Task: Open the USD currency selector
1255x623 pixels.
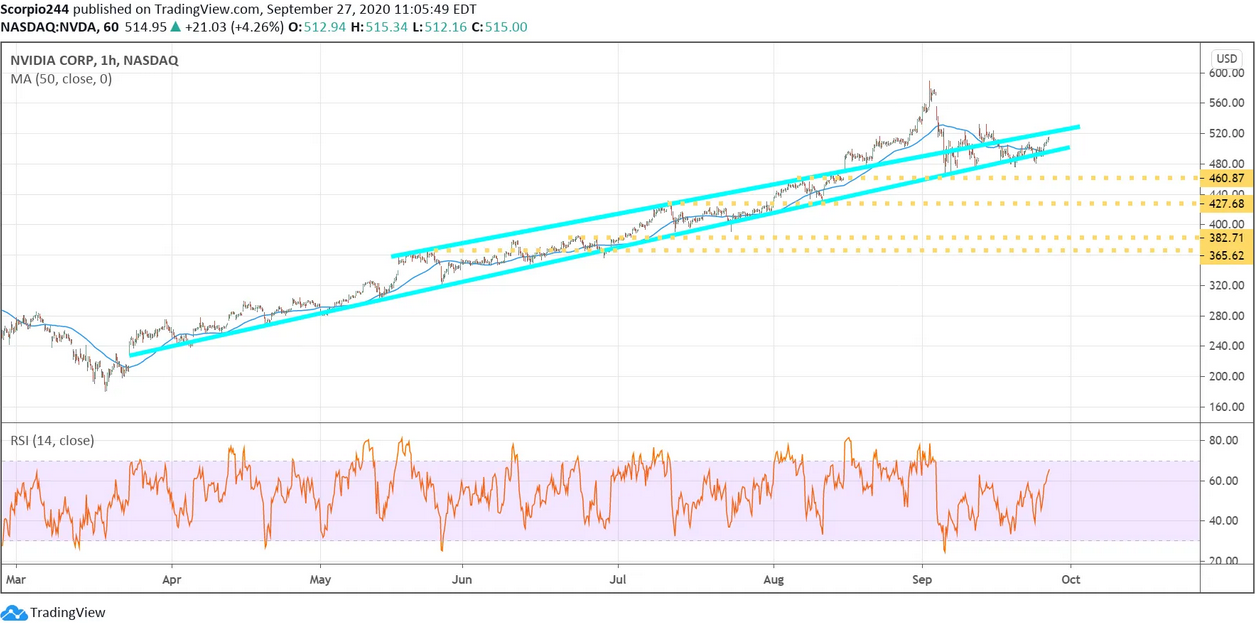Action: [1226, 59]
